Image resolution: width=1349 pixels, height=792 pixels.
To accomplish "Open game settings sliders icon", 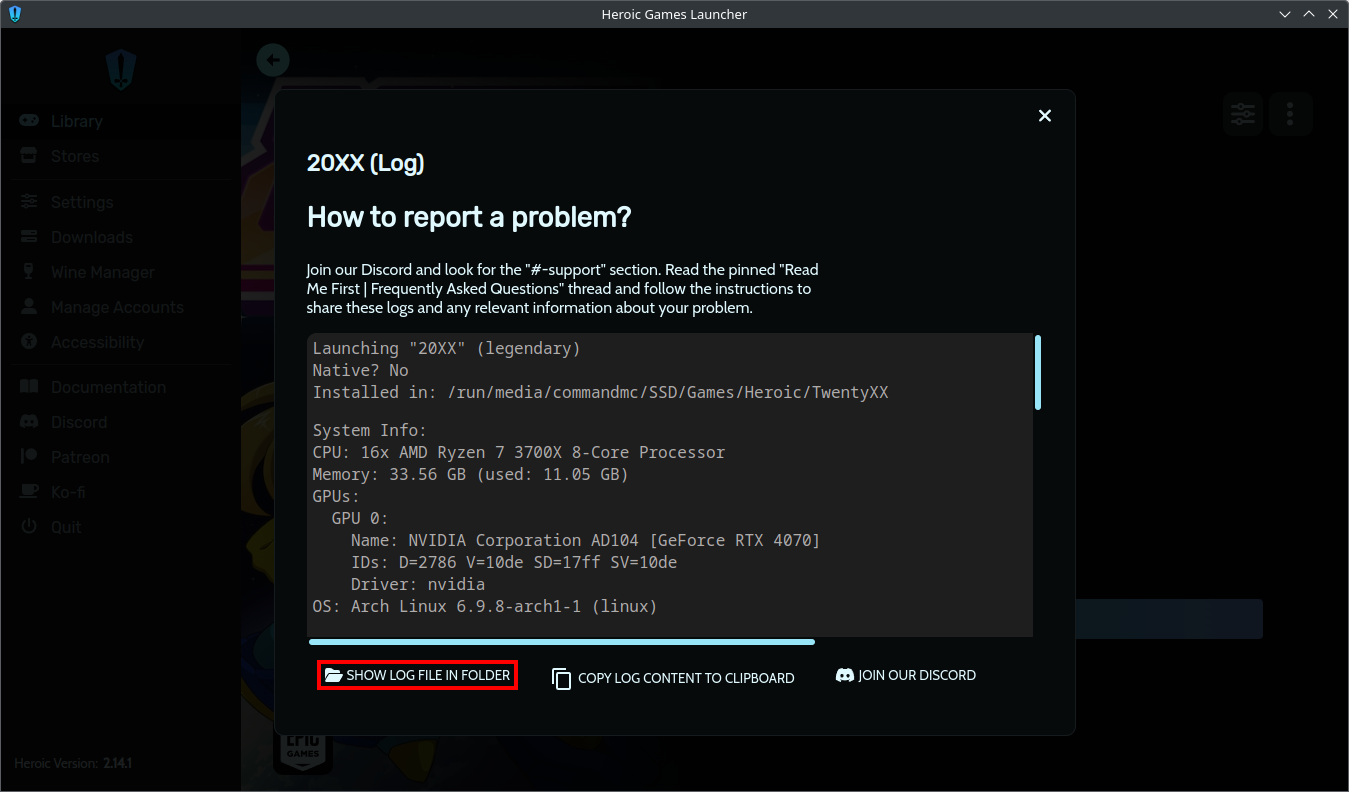I will pos(1243,114).
